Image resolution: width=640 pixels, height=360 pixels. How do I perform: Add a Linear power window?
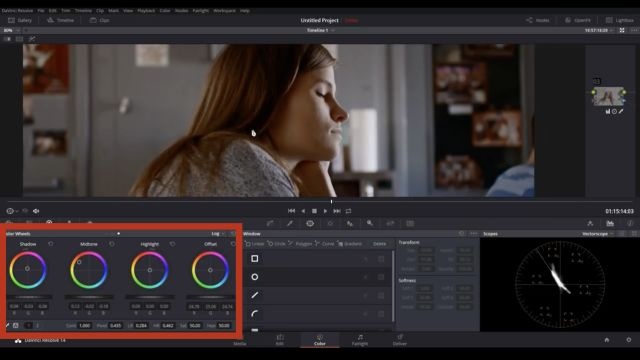(x=255, y=244)
